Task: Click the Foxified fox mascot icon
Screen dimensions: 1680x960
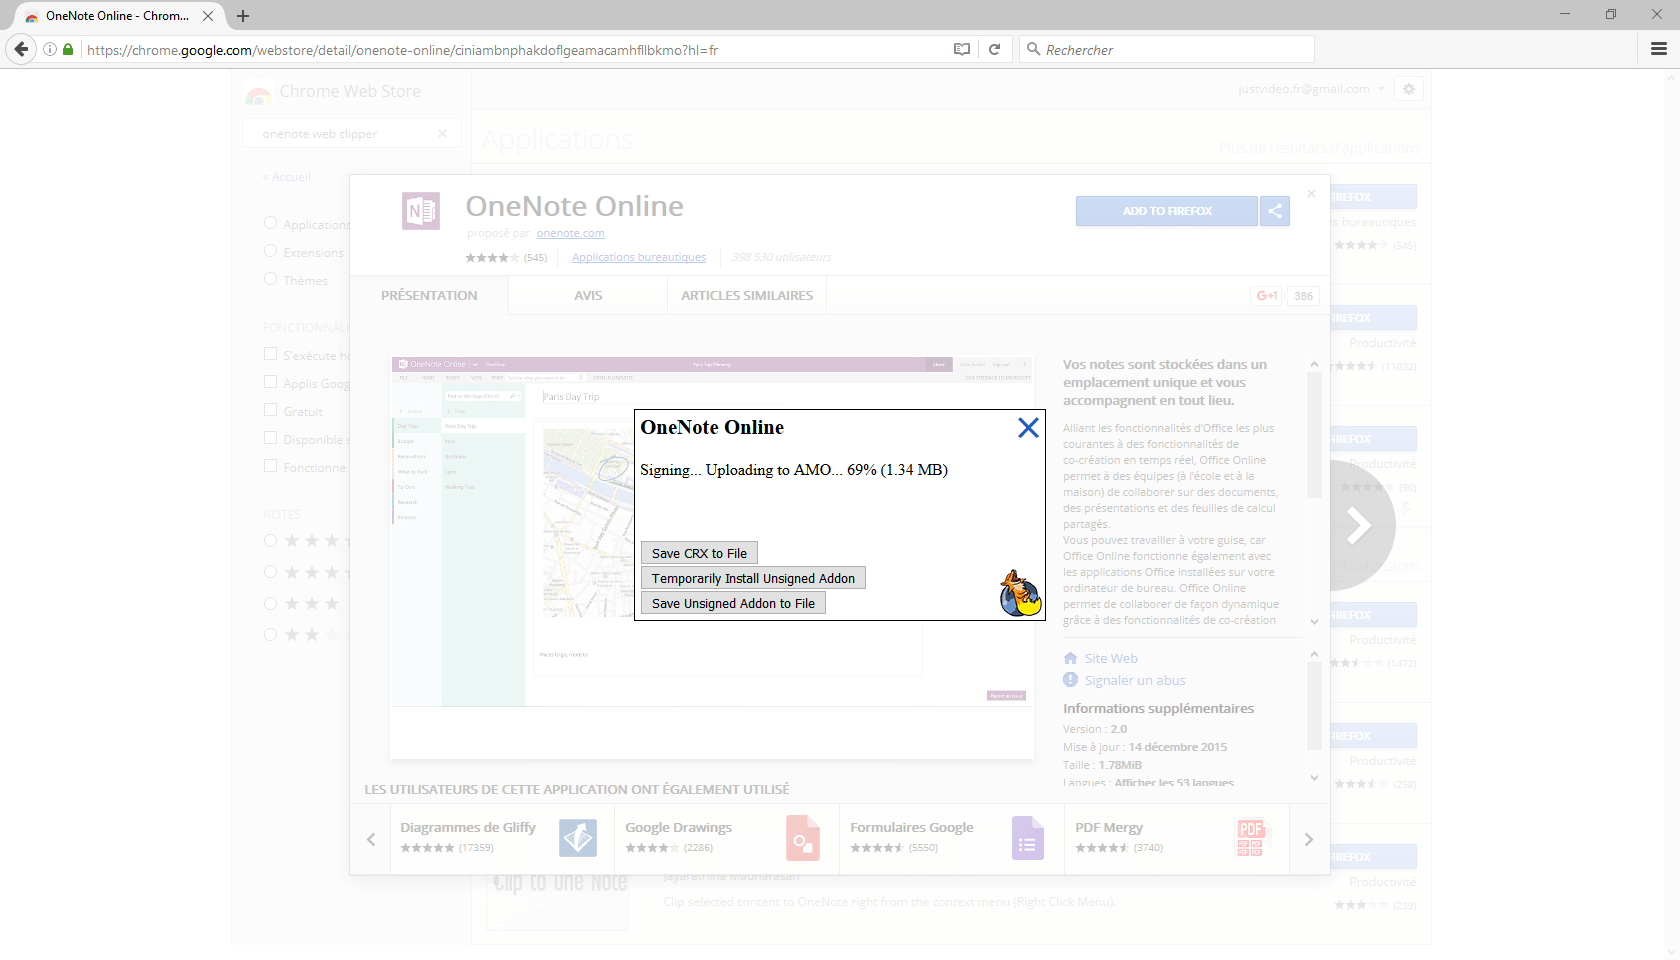Action: 1020,593
